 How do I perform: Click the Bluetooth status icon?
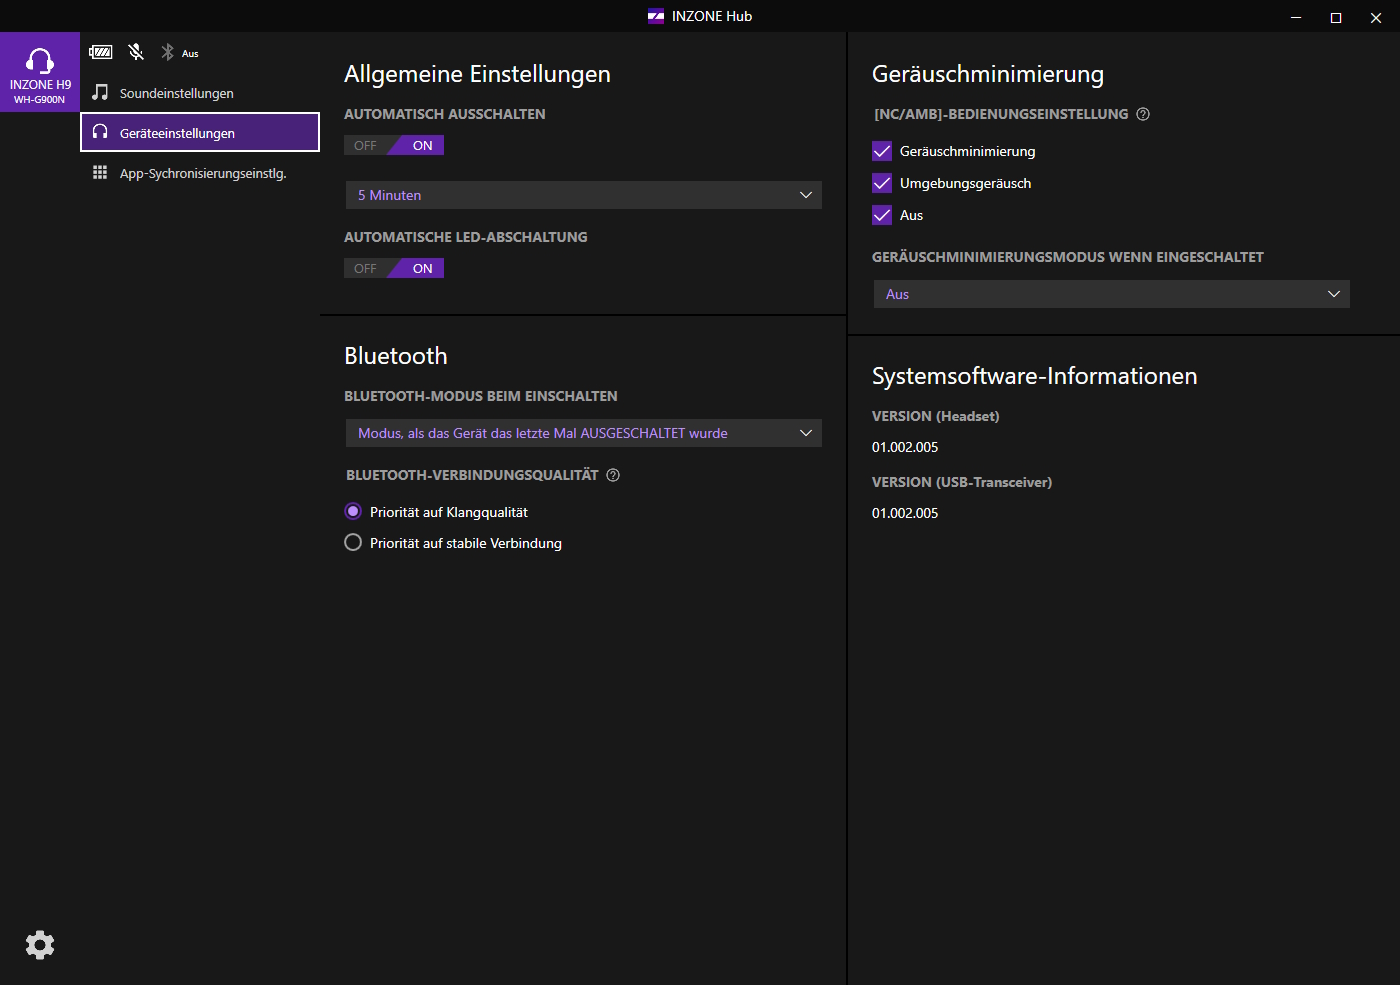tap(168, 52)
